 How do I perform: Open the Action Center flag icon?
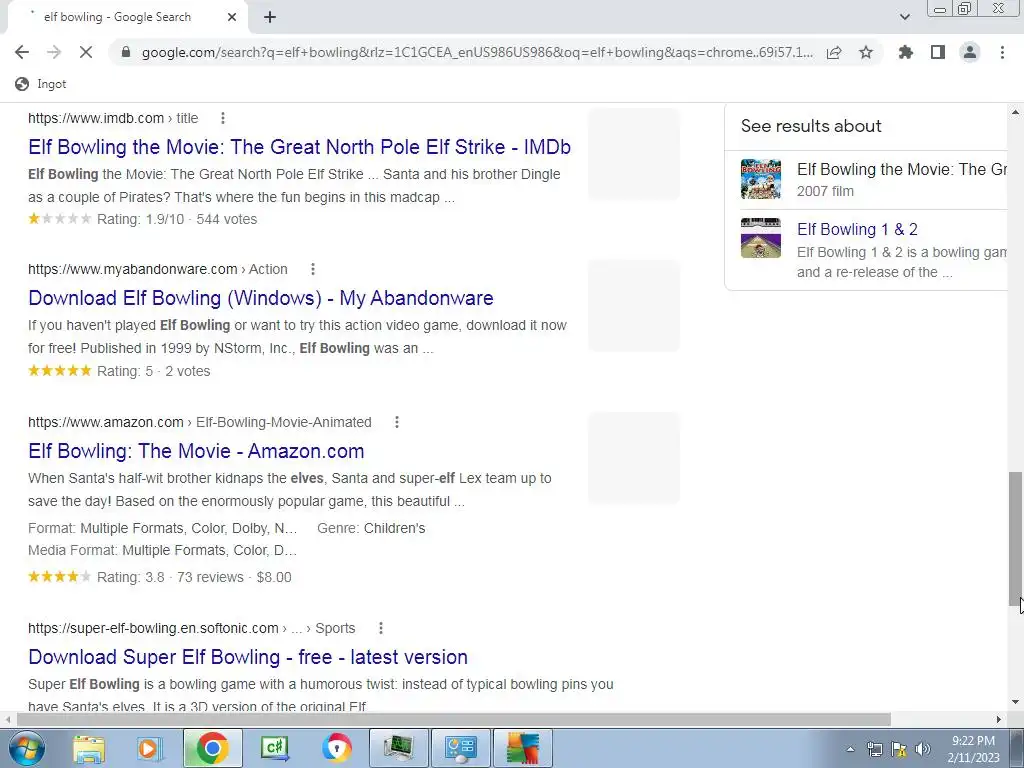tap(899, 749)
